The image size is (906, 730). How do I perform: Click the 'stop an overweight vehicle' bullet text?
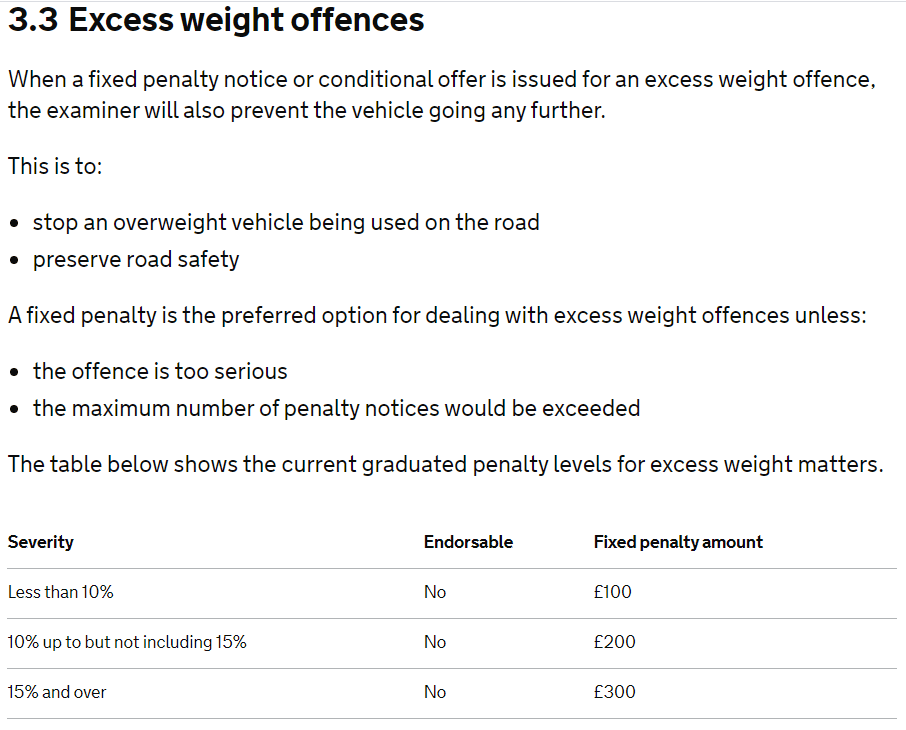pyautogui.click(x=286, y=223)
